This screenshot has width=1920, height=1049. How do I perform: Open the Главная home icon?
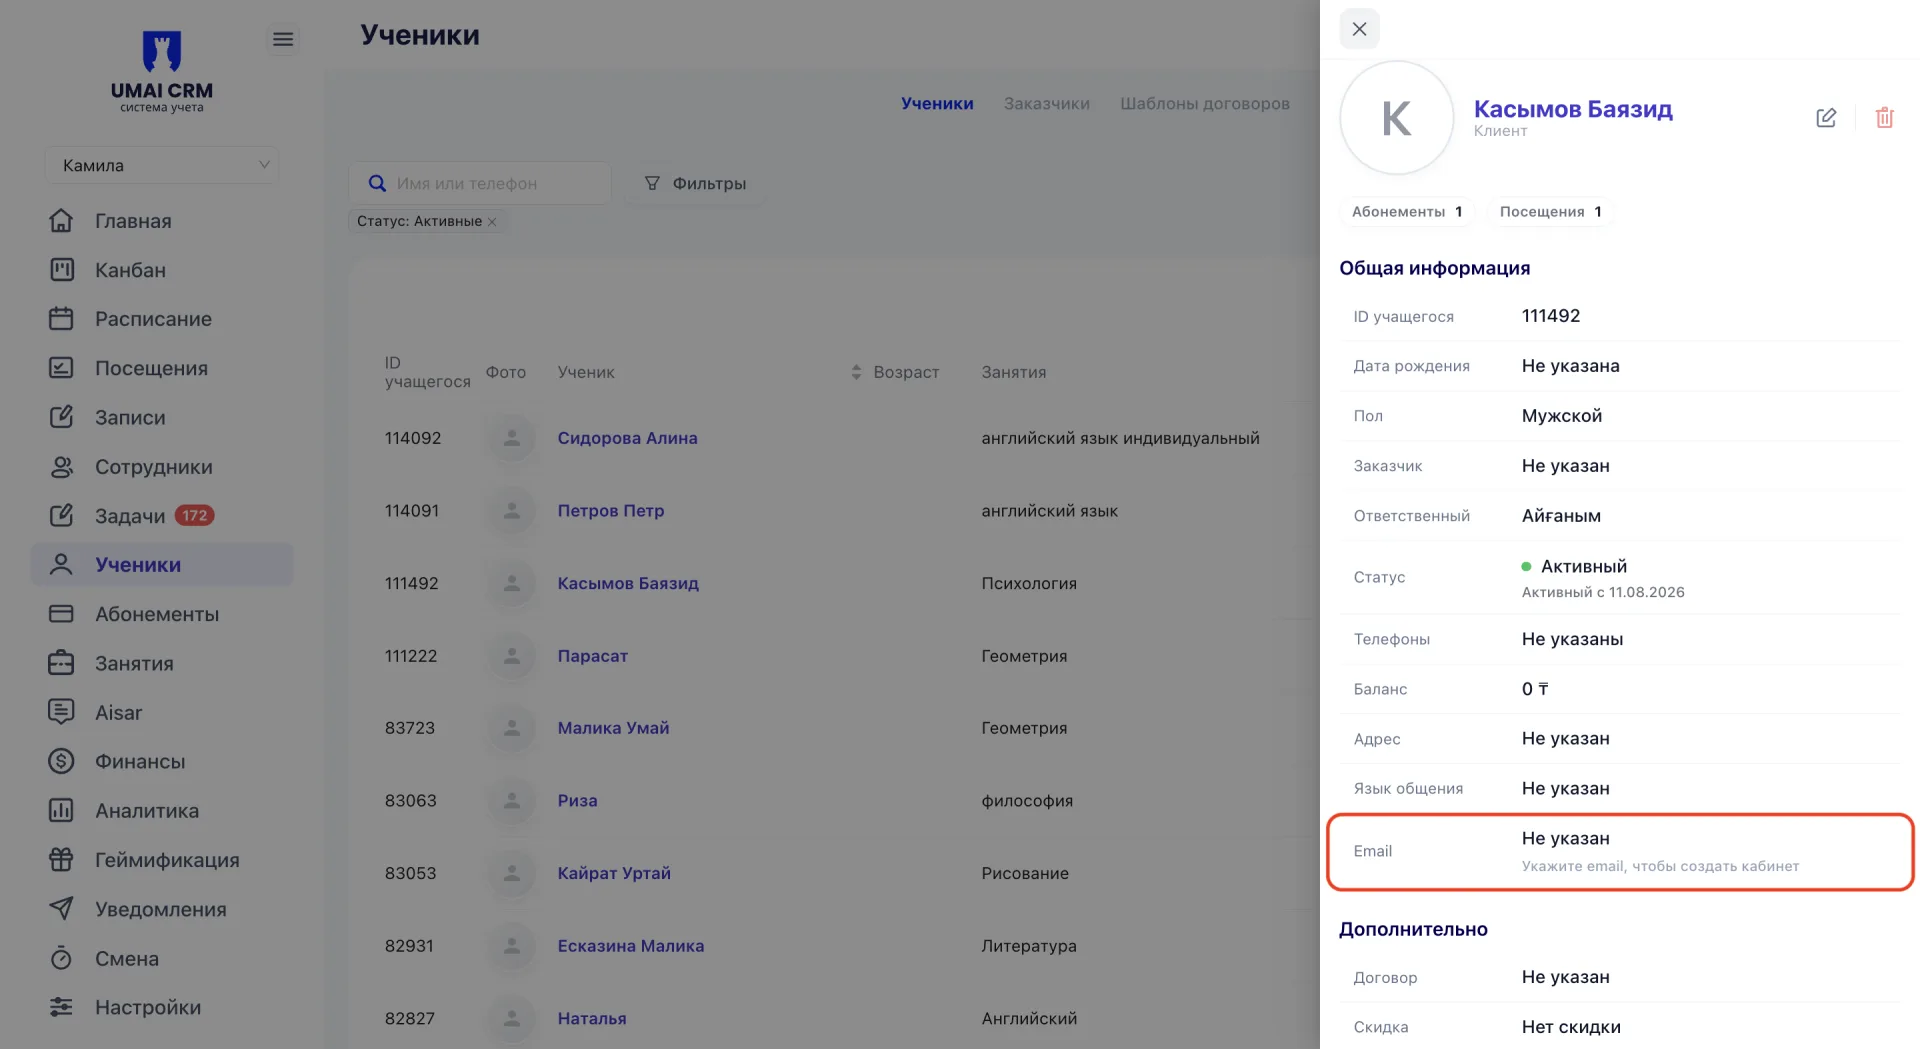[x=61, y=221]
